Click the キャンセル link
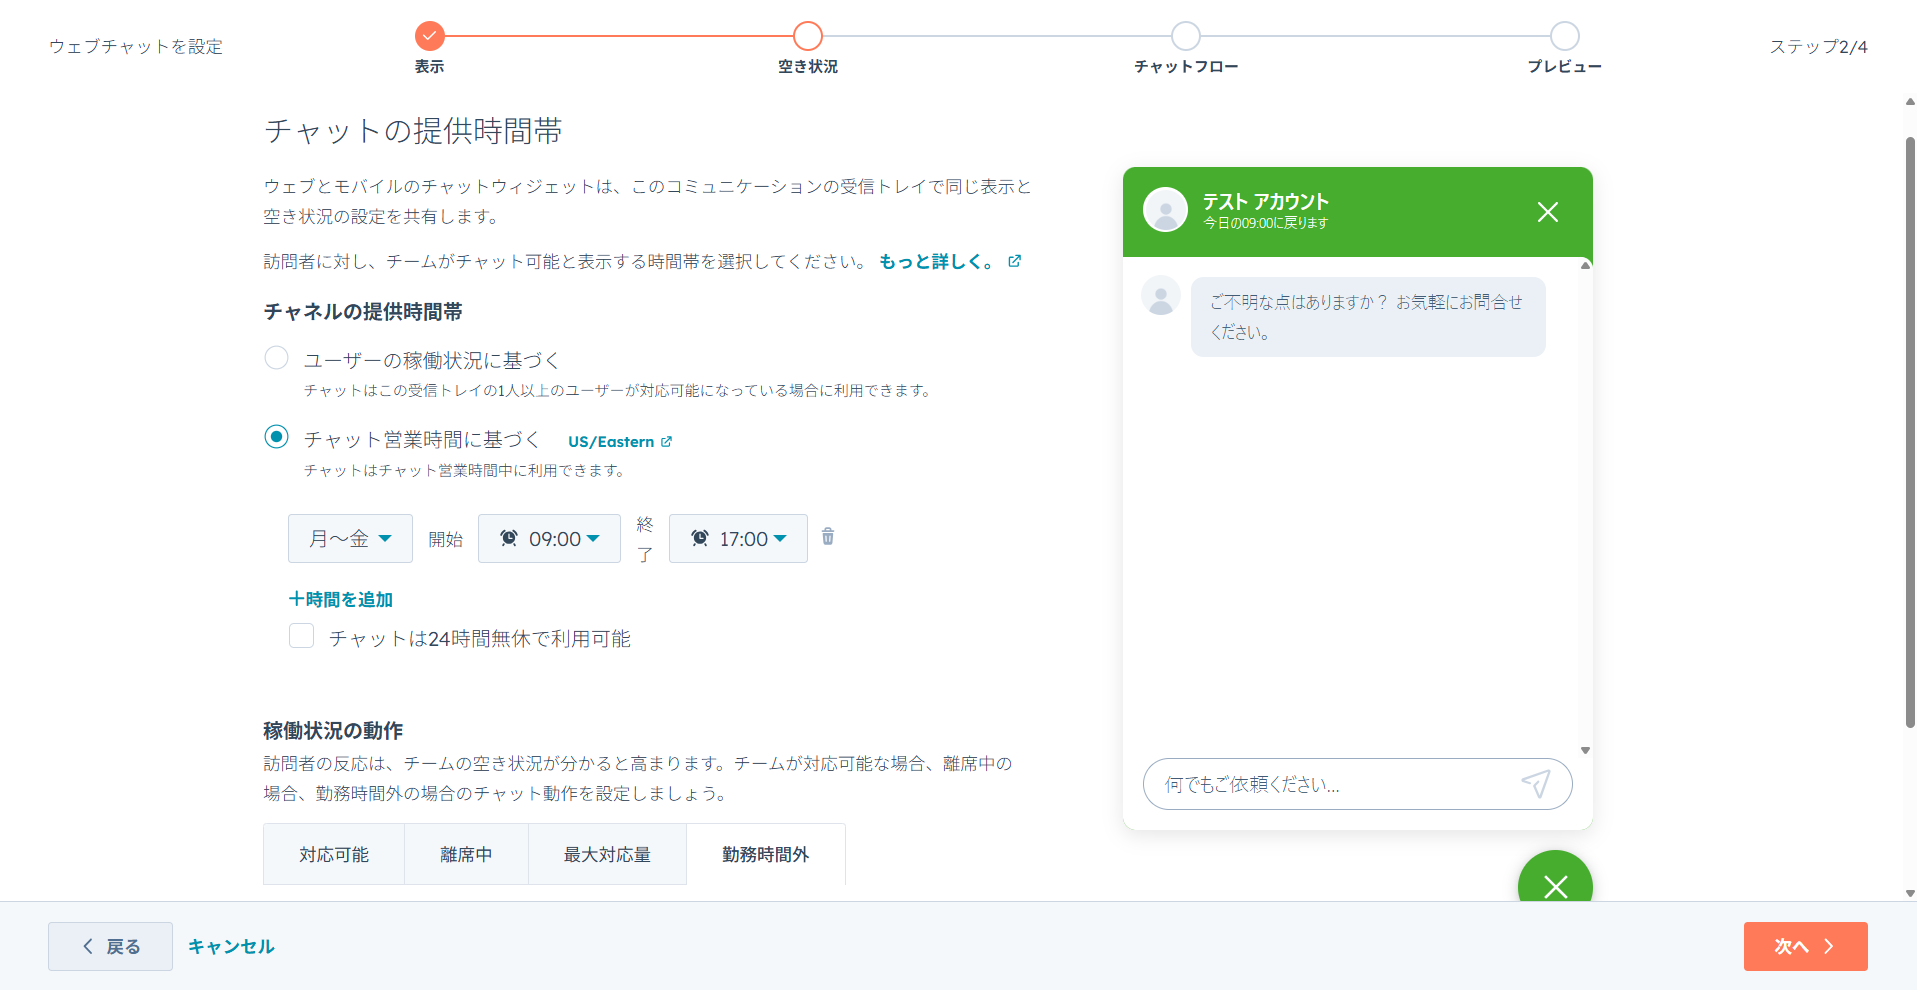The height and width of the screenshot is (990, 1917). [230, 945]
